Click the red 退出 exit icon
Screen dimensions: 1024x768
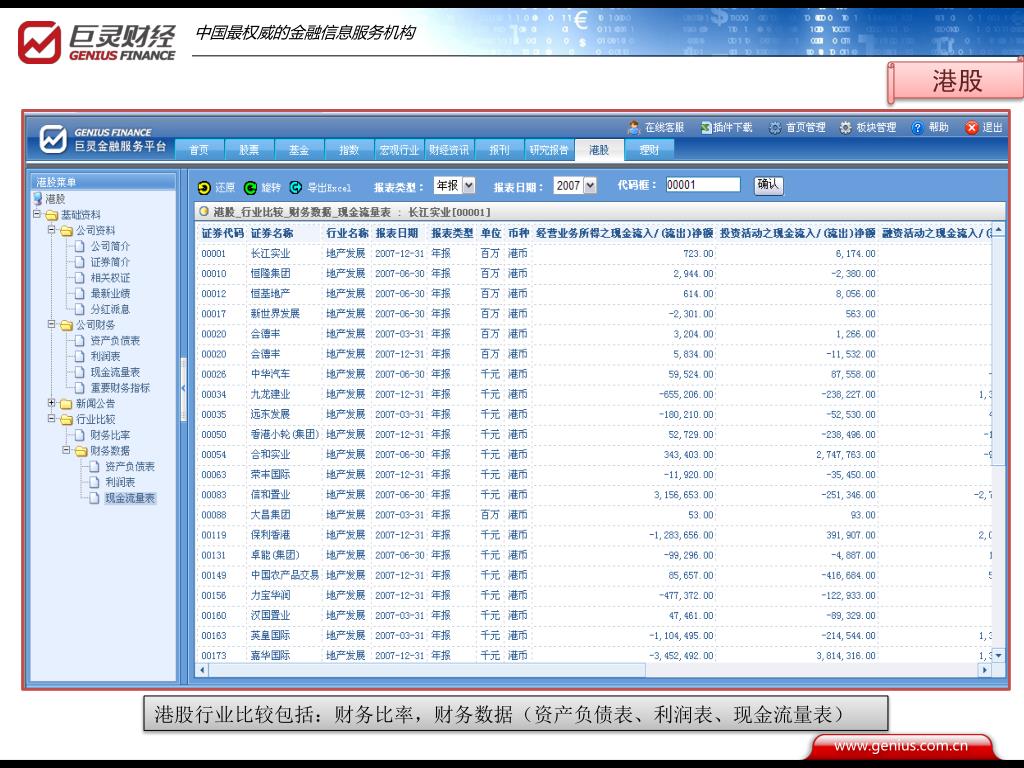point(972,127)
